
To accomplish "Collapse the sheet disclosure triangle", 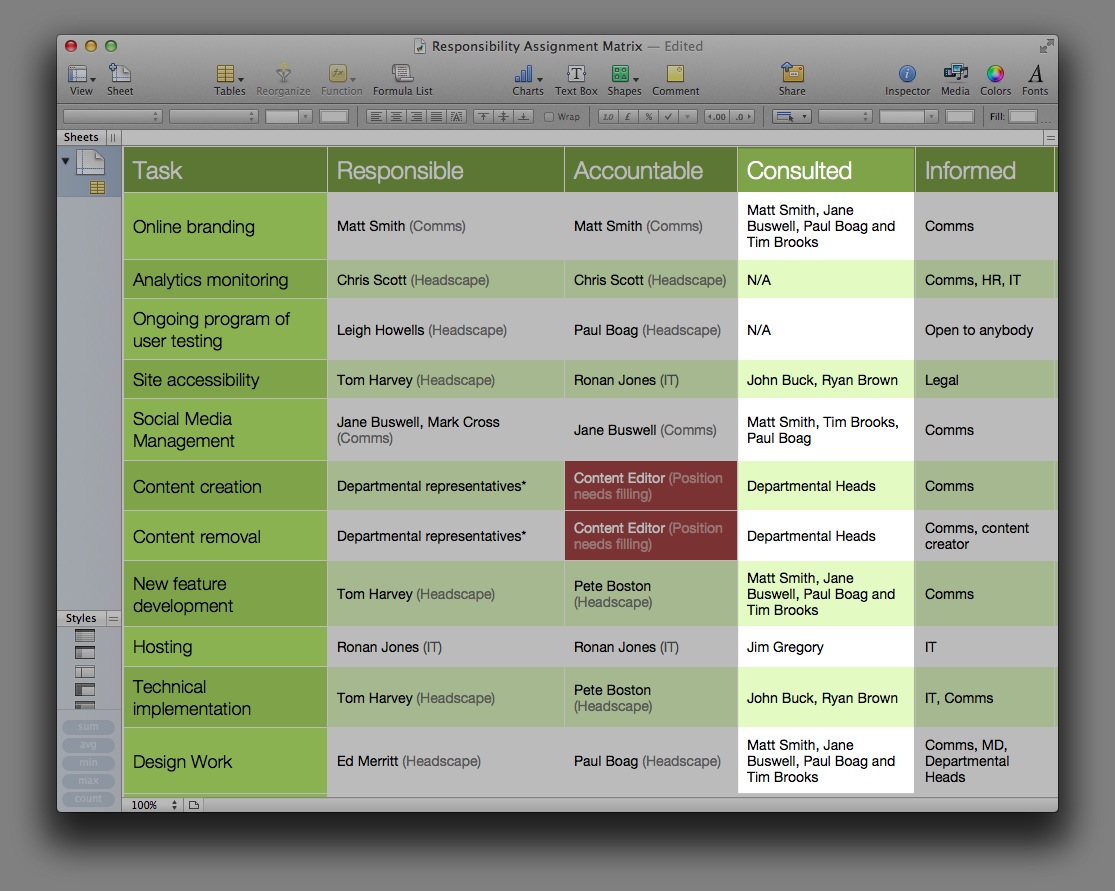I will [x=65, y=161].
